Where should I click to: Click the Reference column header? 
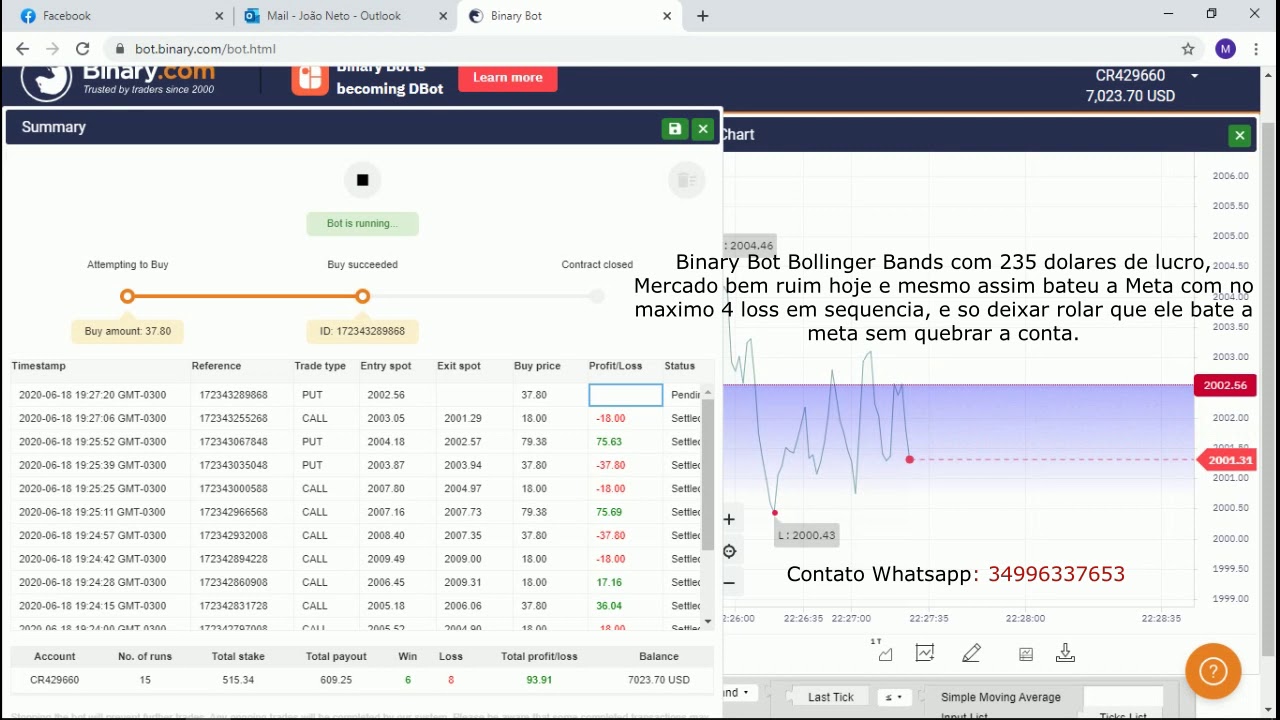[216, 366]
